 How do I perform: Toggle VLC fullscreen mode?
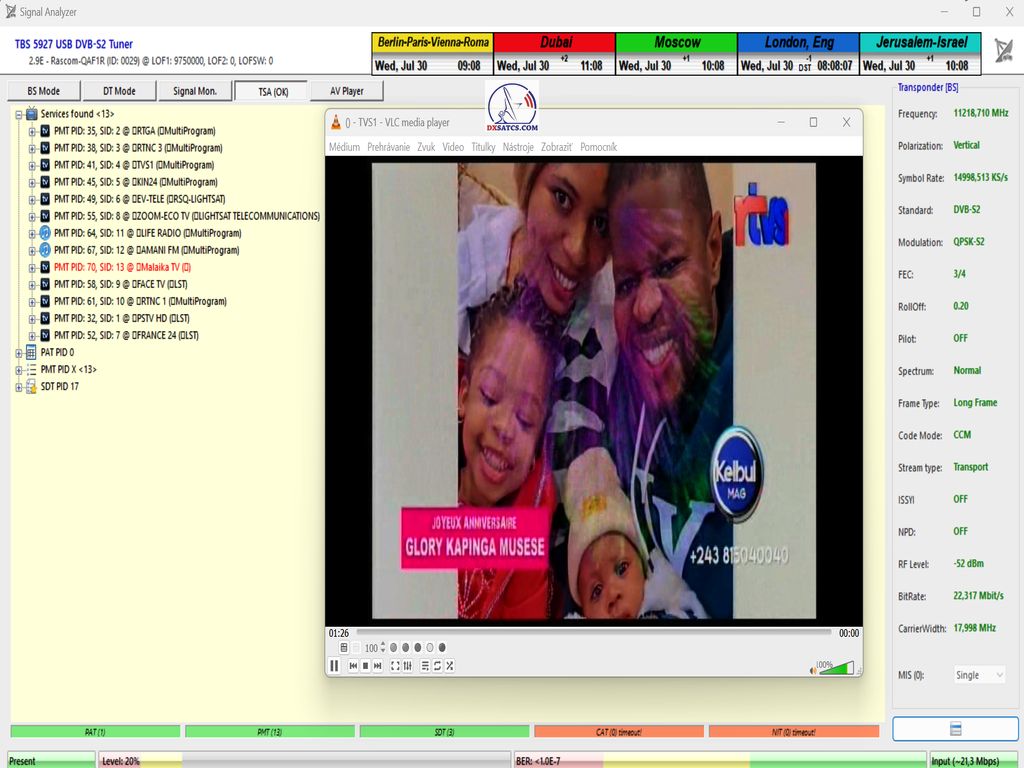point(394,666)
